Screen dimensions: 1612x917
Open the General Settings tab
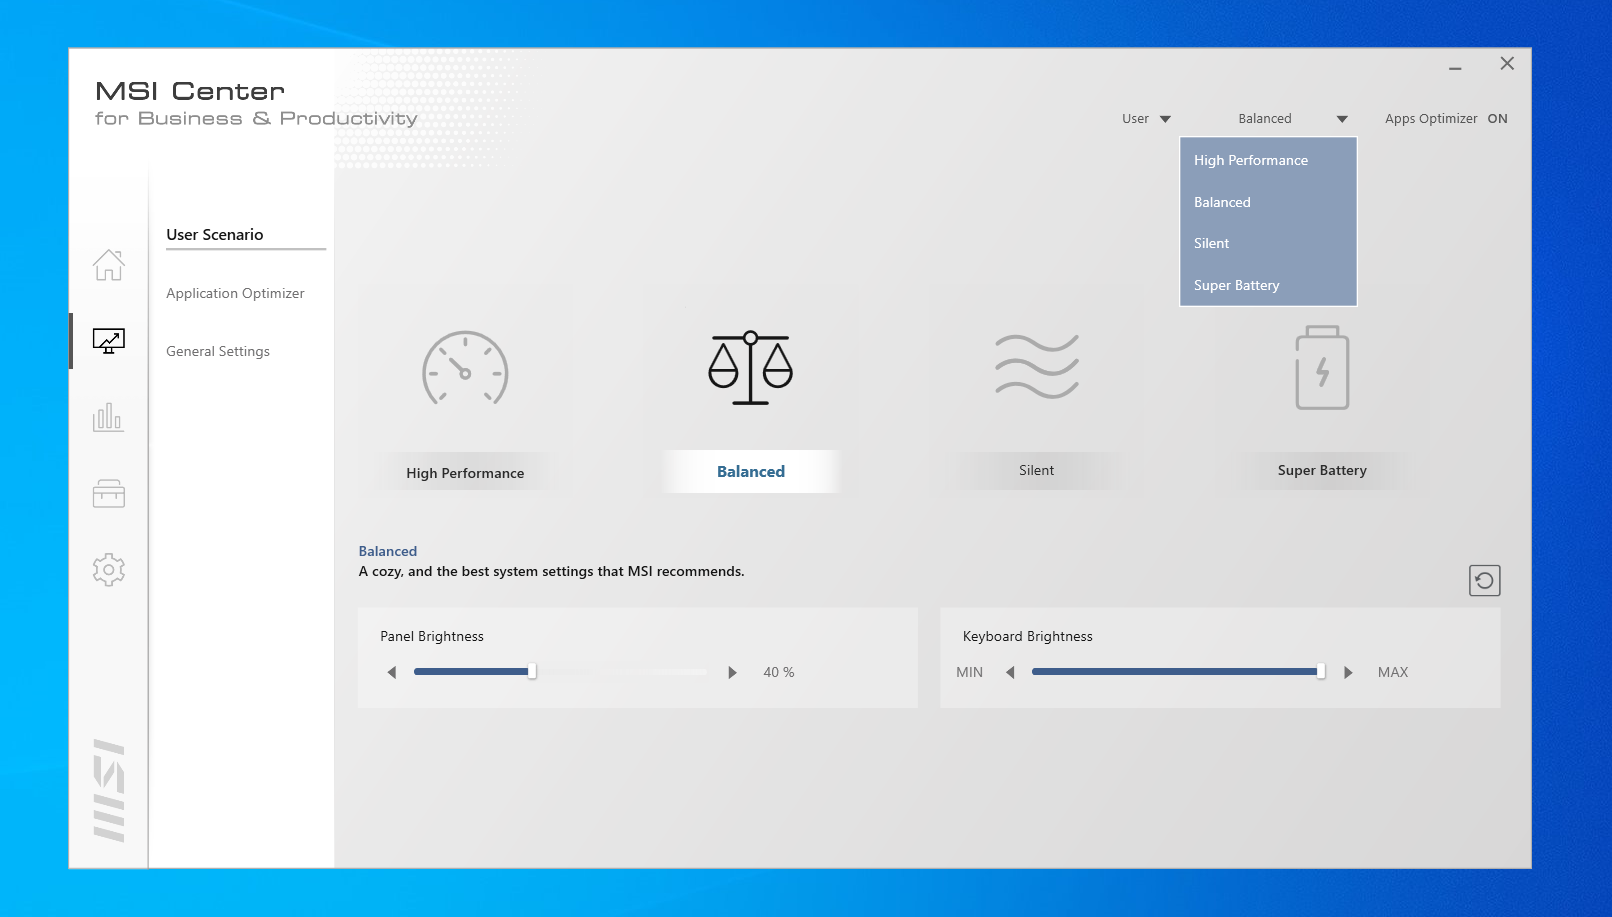coord(218,351)
